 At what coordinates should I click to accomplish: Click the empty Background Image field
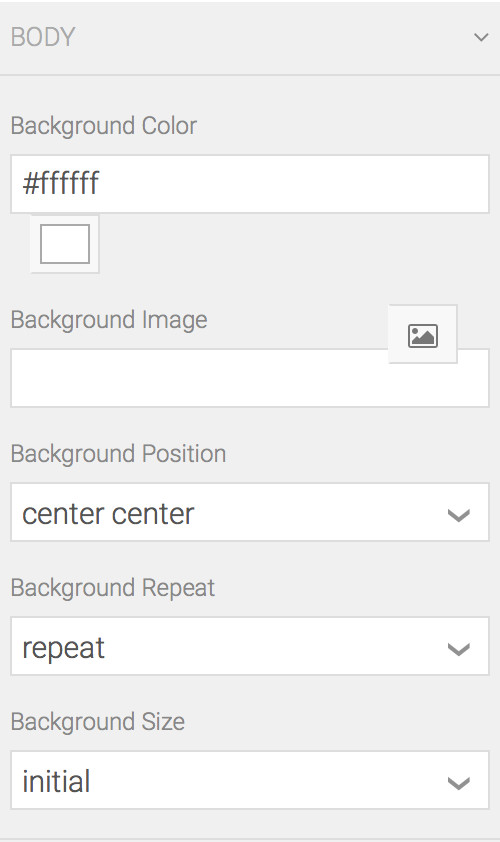[250, 378]
